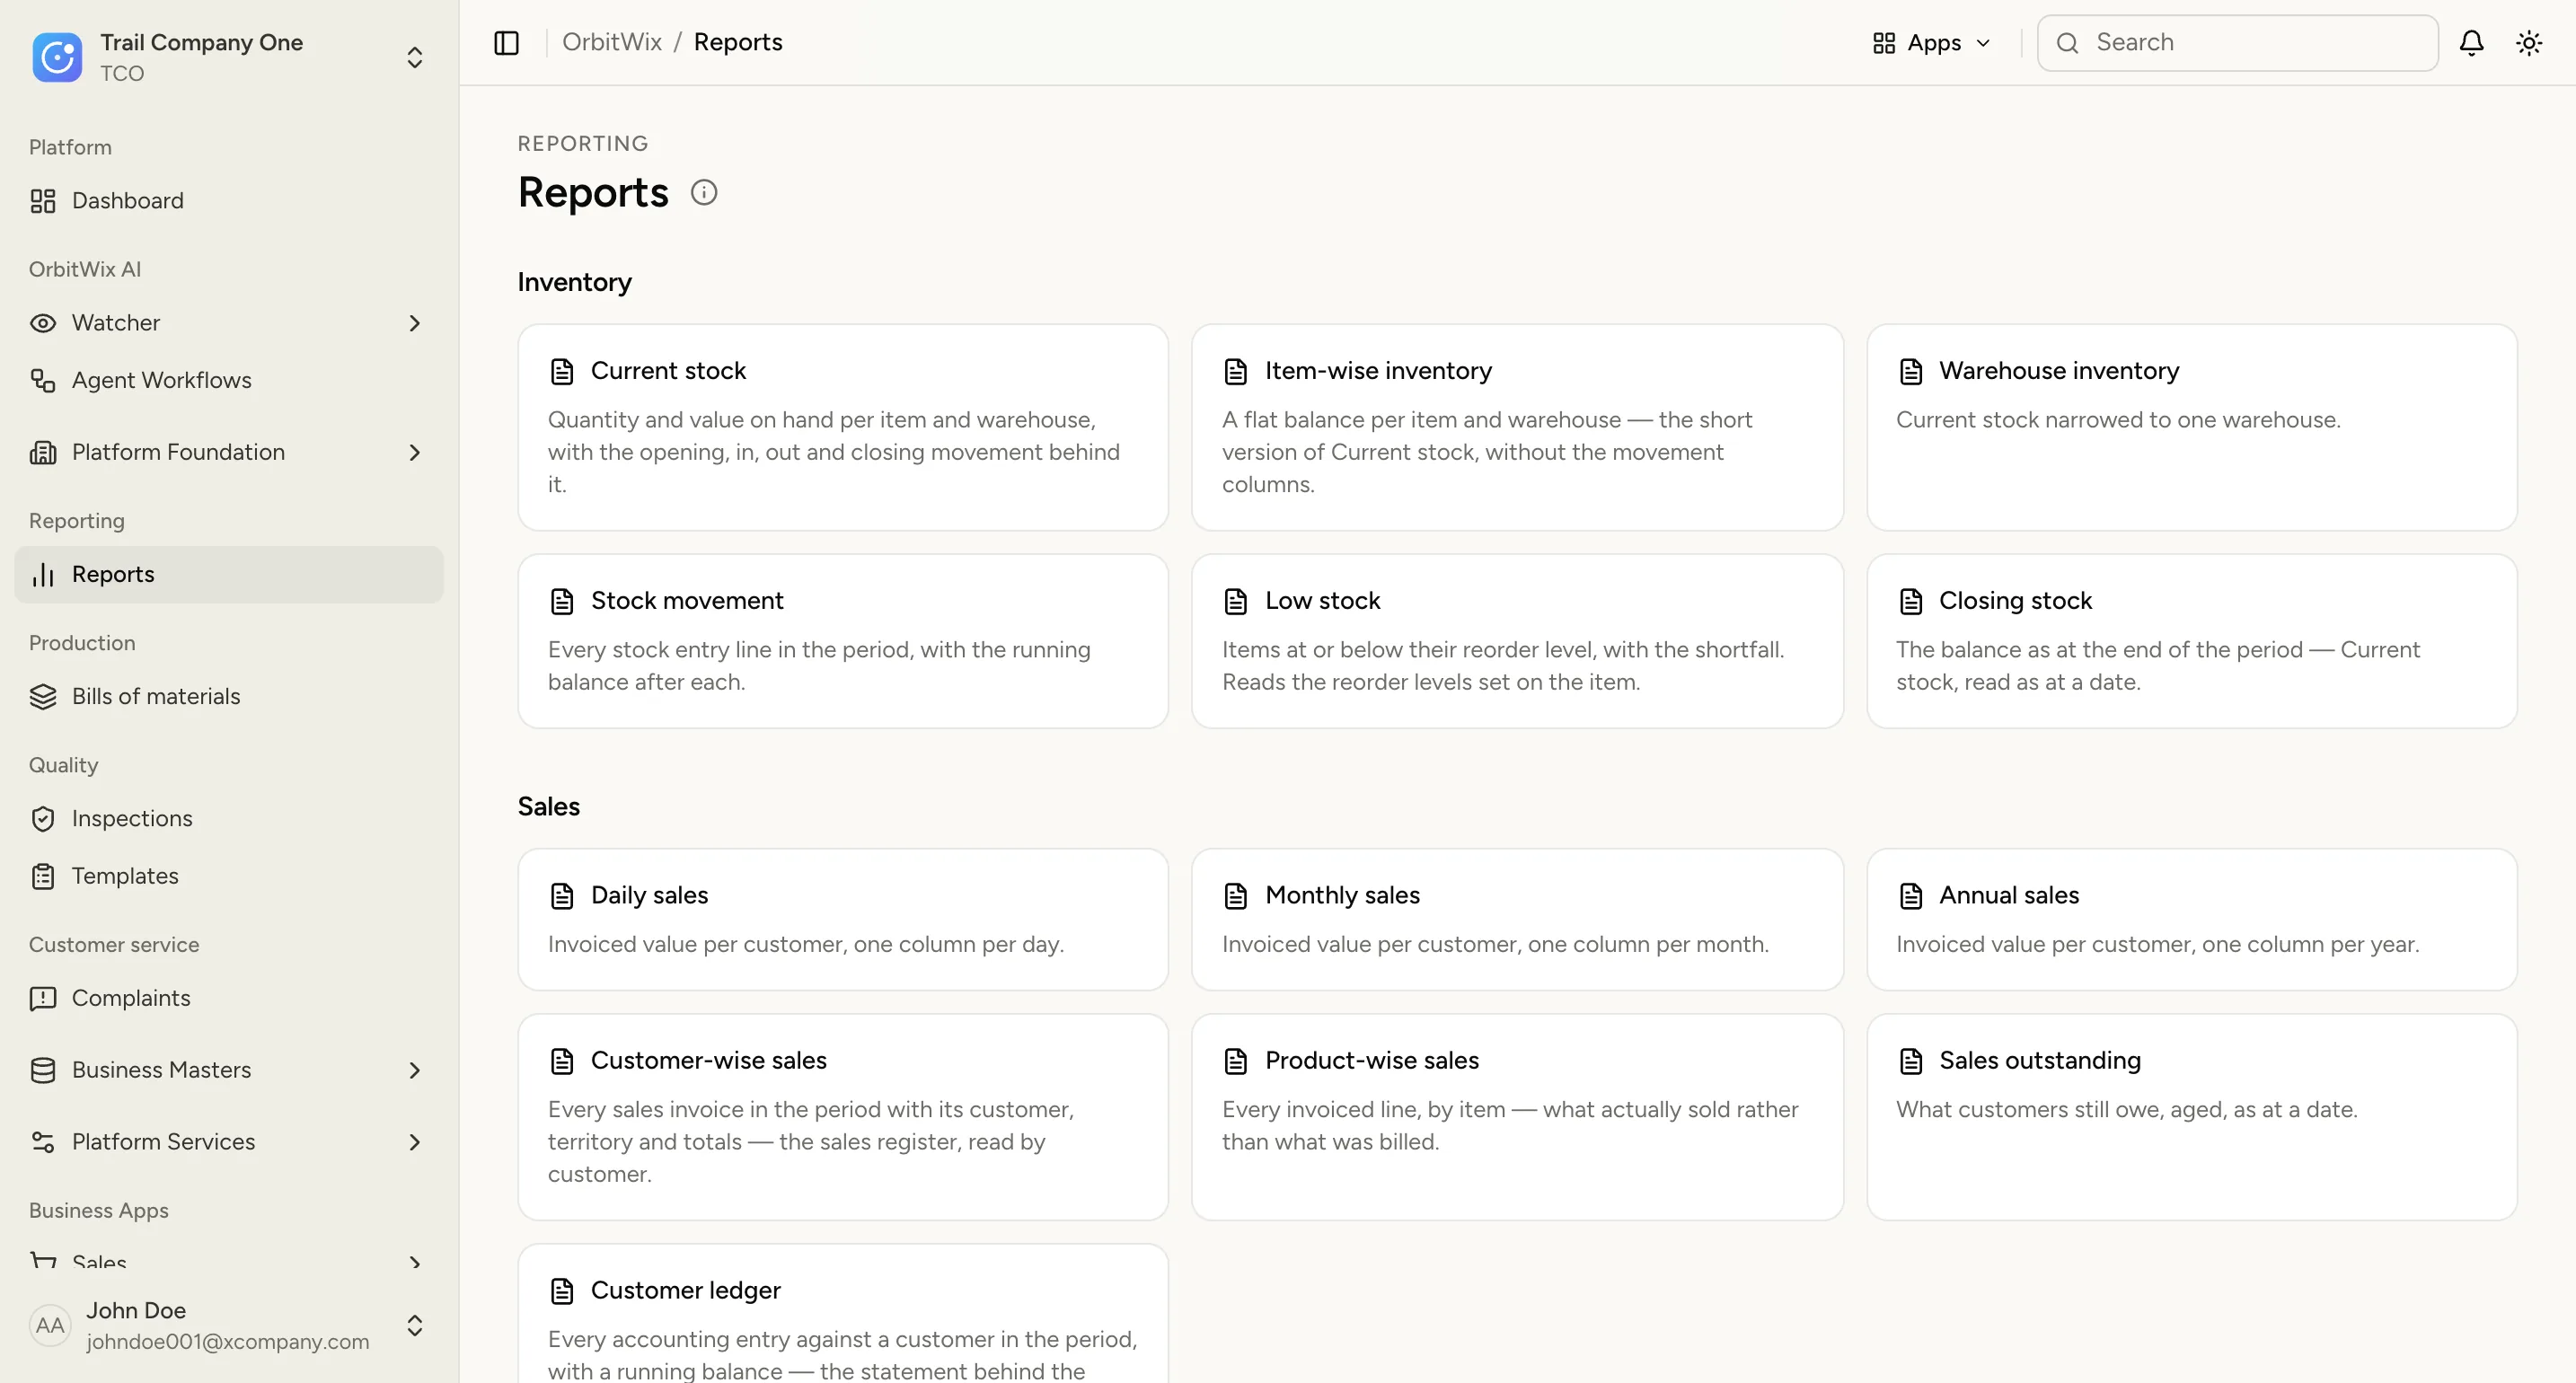Go to OrbitWix breadcrumb link
The height and width of the screenshot is (1383, 2576).
[612, 42]
